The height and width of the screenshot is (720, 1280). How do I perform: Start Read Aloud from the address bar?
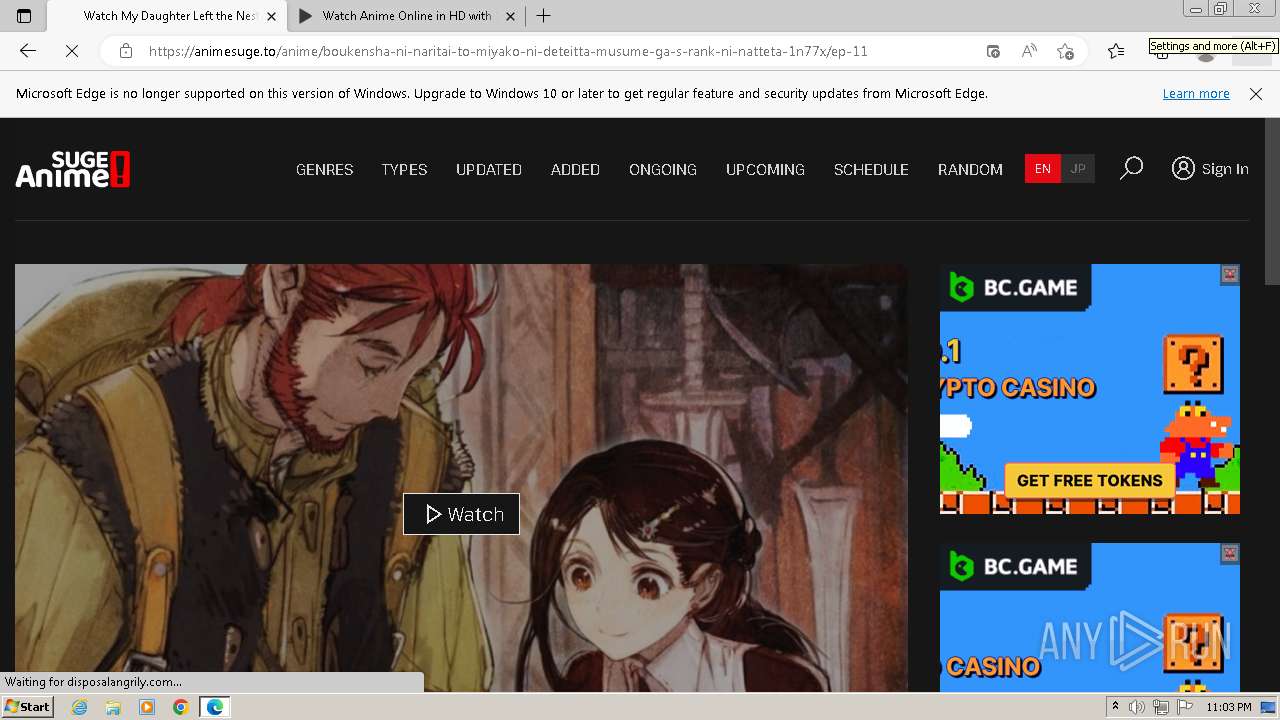click(x=1029, y=51)
